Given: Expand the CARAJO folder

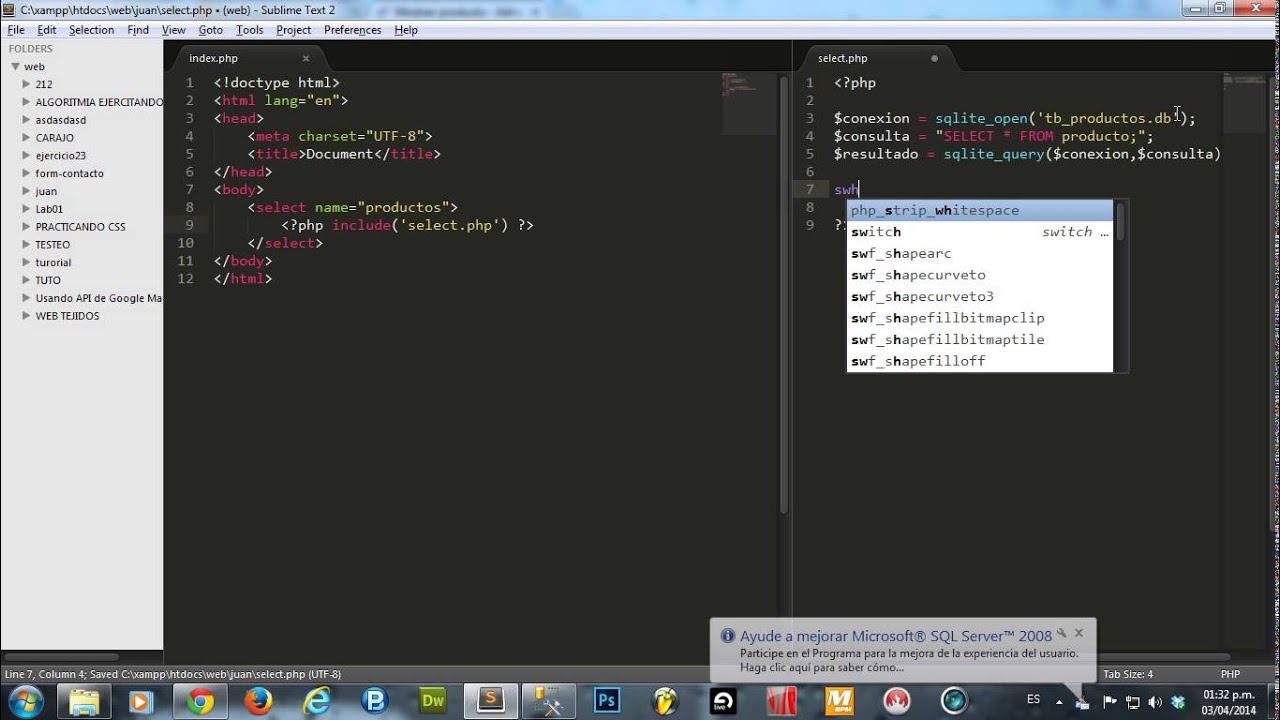Looking at the screenshot, I should point(26,137).
